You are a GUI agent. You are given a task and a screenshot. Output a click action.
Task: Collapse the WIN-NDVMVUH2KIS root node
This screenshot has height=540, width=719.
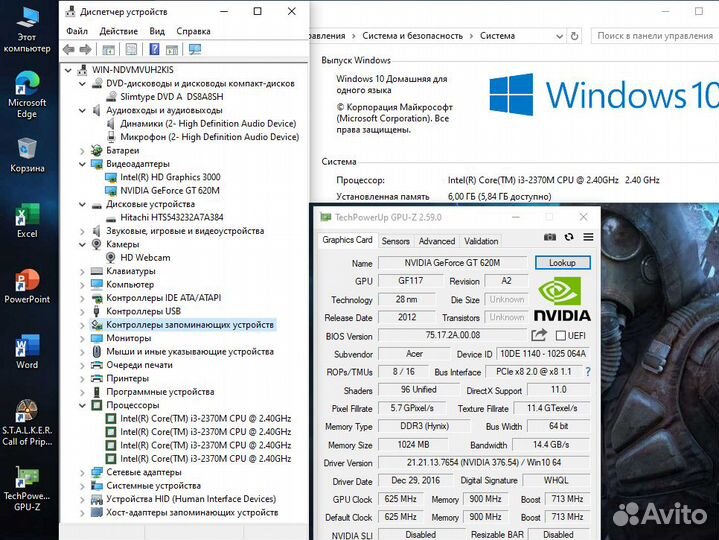click(x=68, y=70)
